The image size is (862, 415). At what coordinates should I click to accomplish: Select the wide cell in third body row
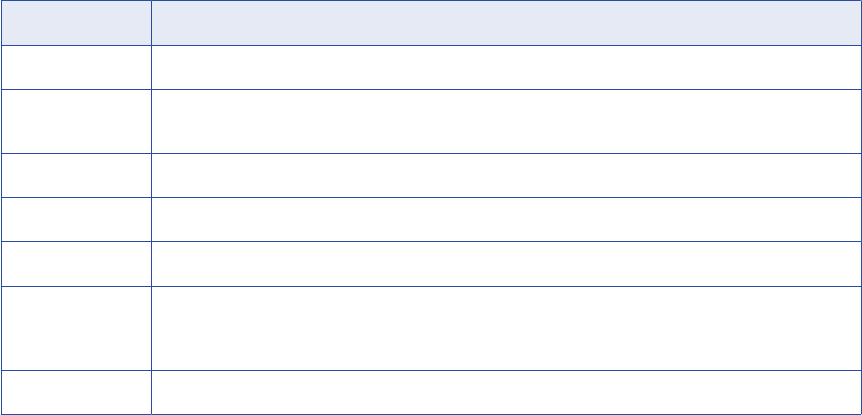505,175
